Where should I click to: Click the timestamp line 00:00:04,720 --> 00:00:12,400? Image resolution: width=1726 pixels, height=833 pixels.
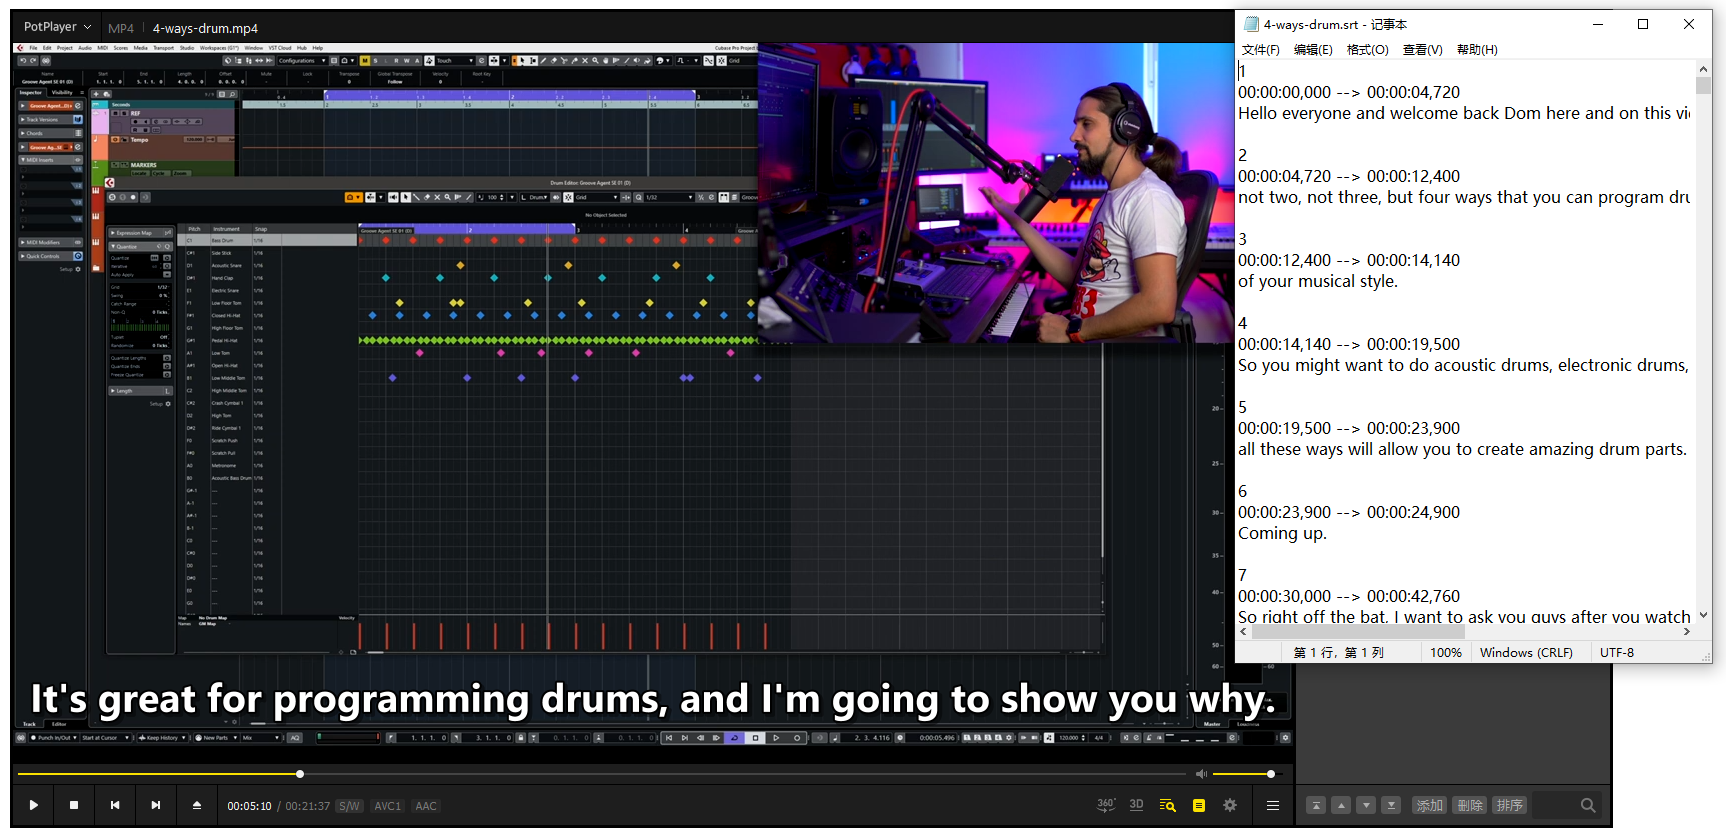pos(1349,176)
